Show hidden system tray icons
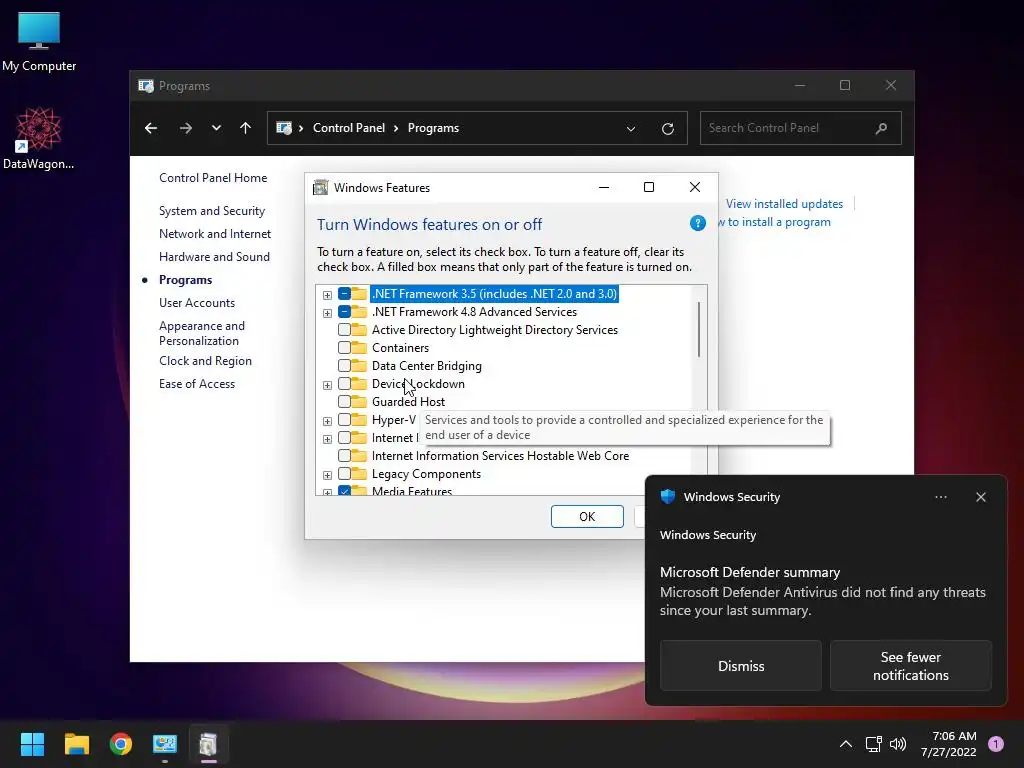1024x768 pixels. click(x=846, y=744)
